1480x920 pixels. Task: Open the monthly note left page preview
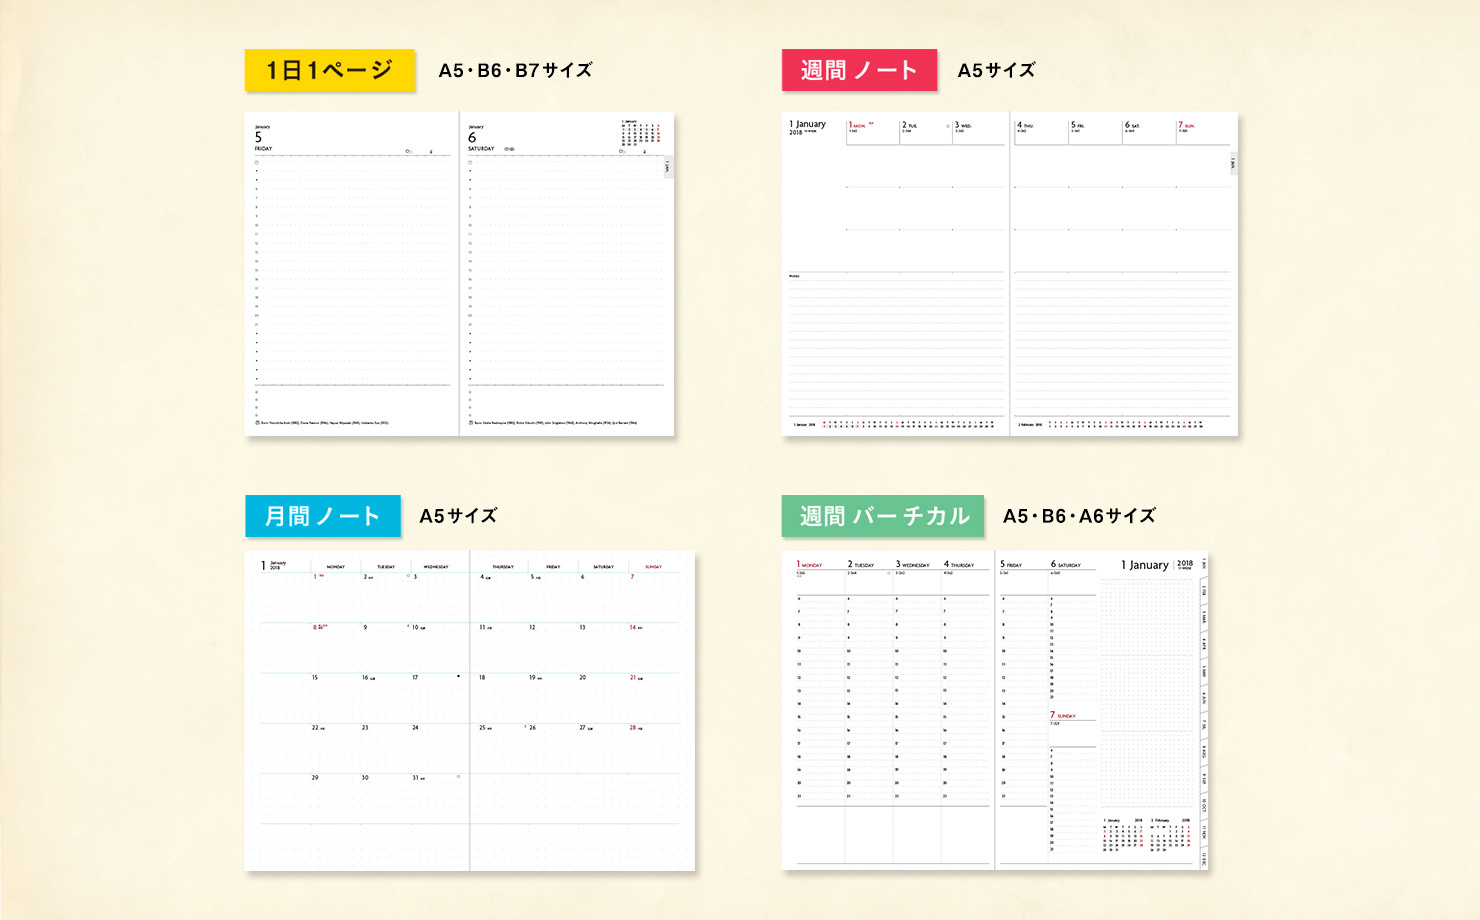pos(357,710)
